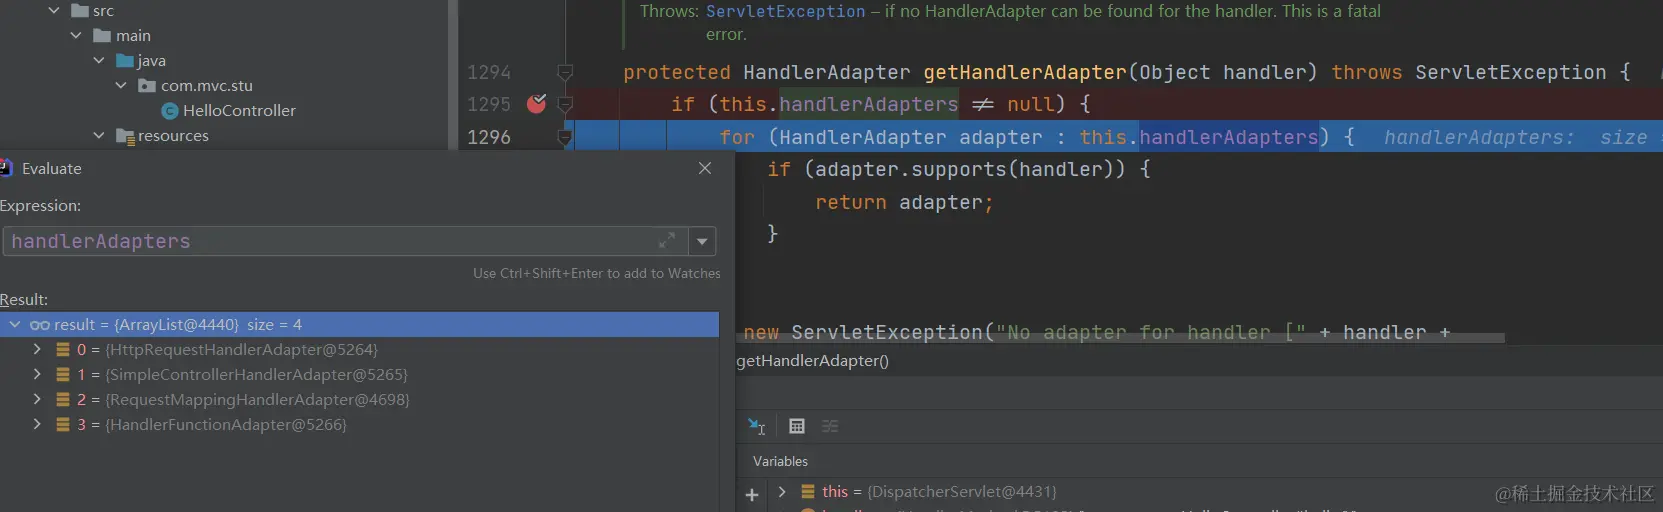Open HelloController class in project tree
The image size is (1663, 512).
(x=239, y=110)
